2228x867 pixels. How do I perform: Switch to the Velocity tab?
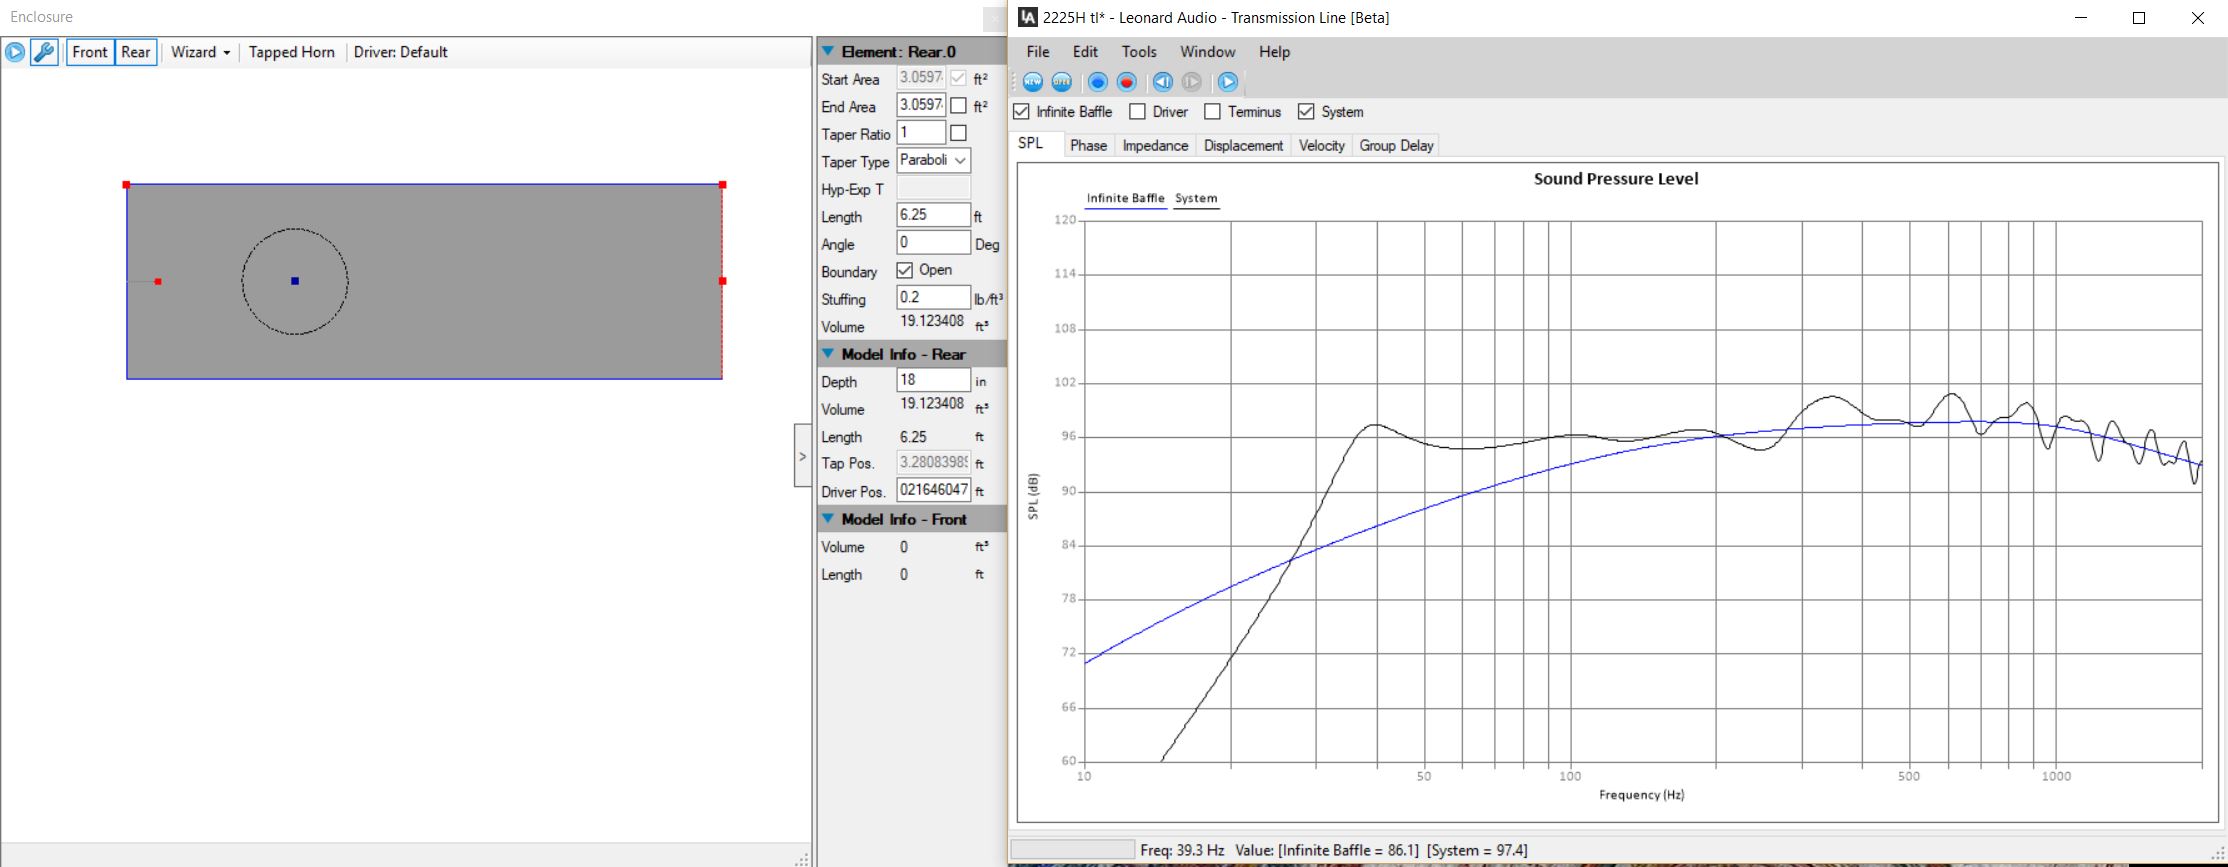[x=1321, y=146]
